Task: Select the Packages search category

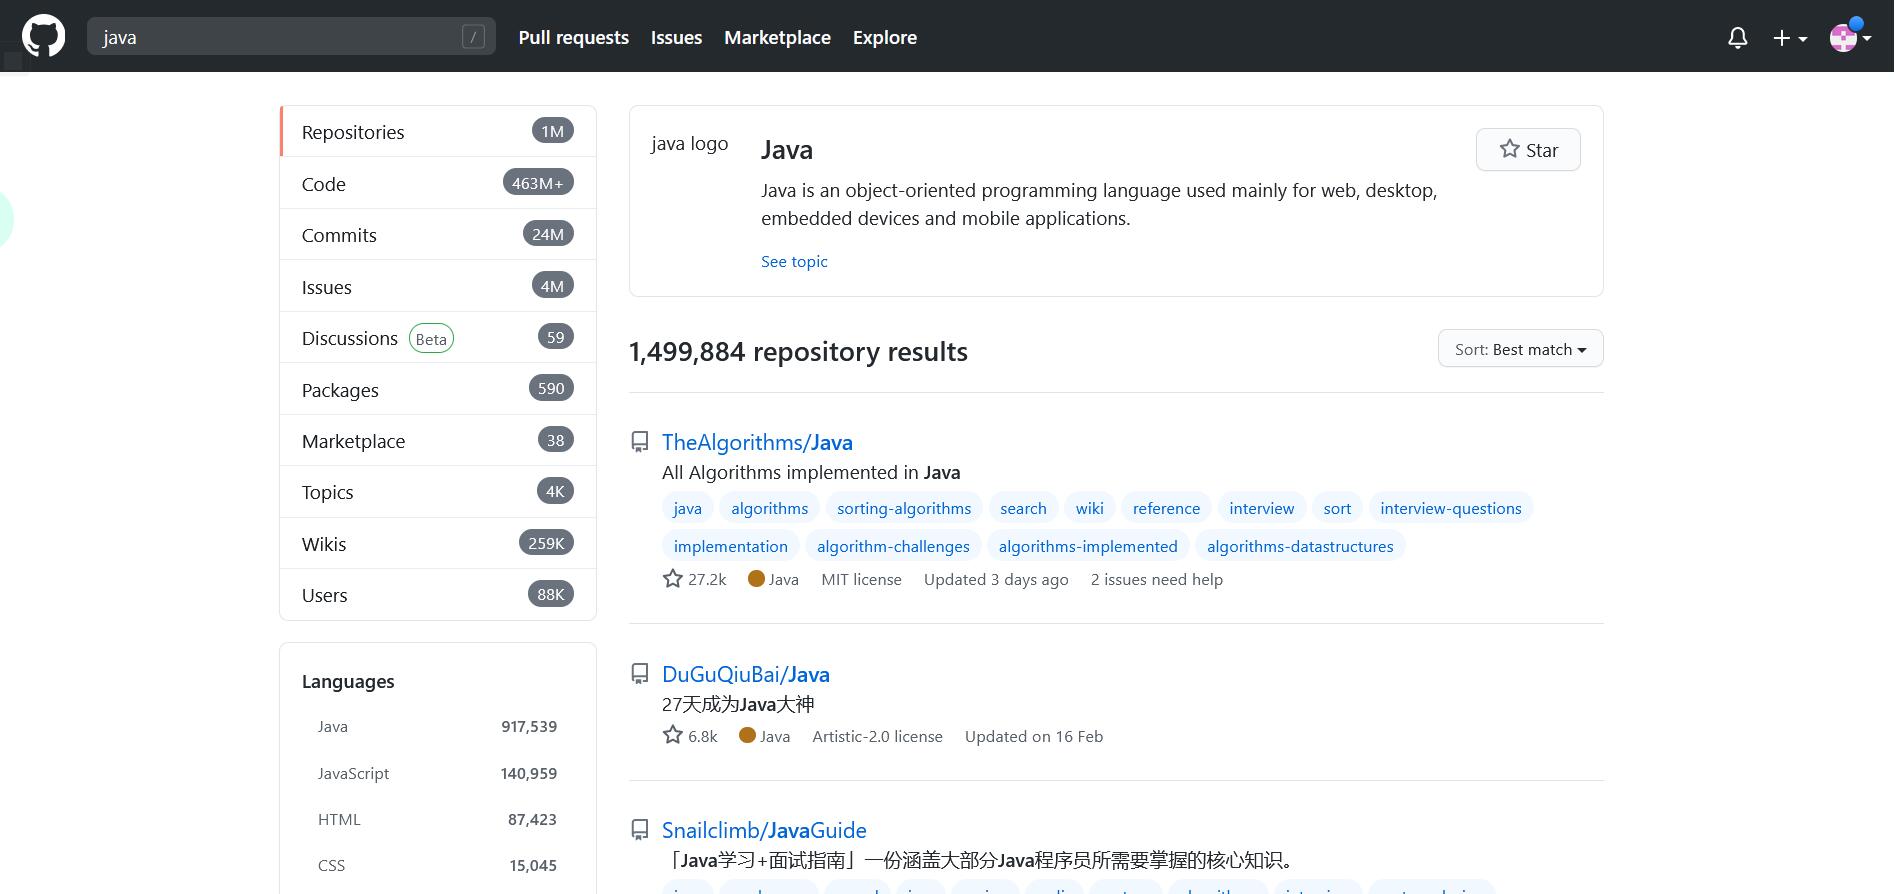Action: tap(438, 389)
